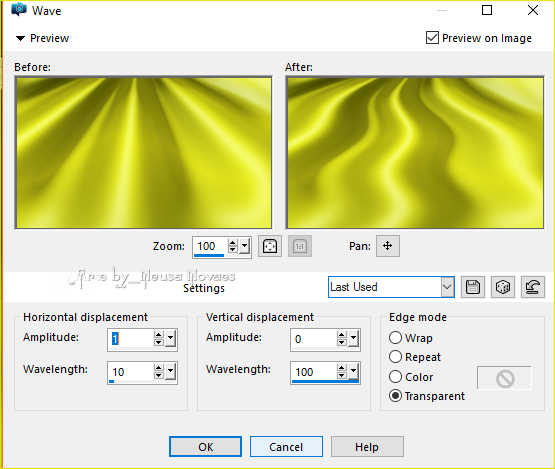Choose the Color edge mode option
Screen dimensions: 555x469
(x=395, y=377)
